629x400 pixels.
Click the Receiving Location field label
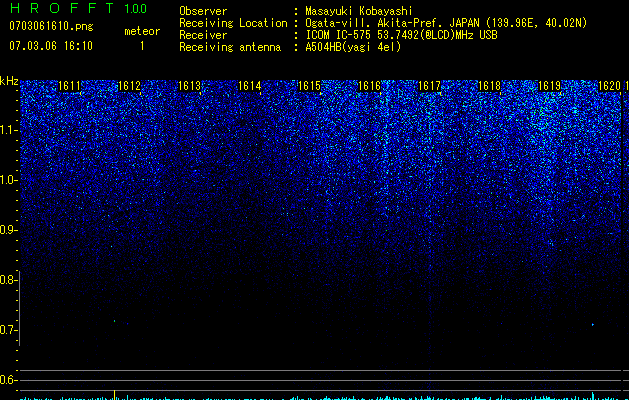coord(233,23)
